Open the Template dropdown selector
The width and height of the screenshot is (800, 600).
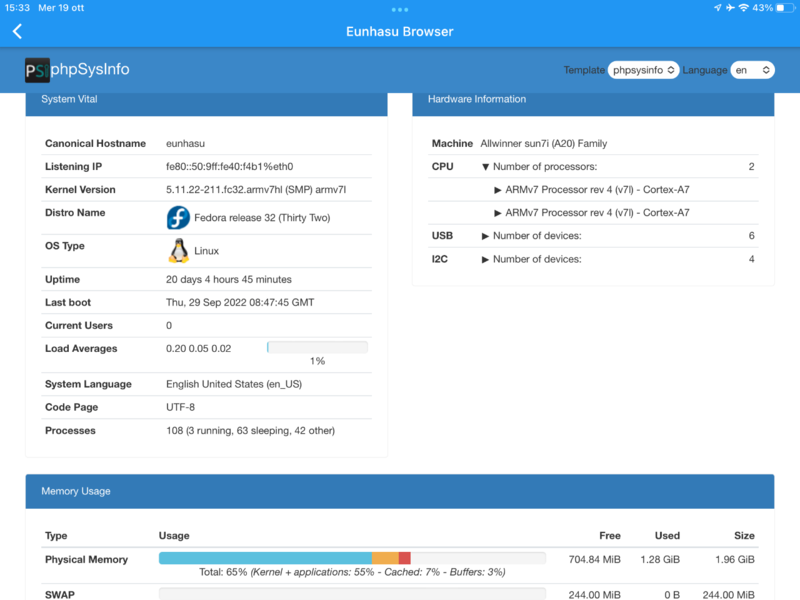click(643, 70)
